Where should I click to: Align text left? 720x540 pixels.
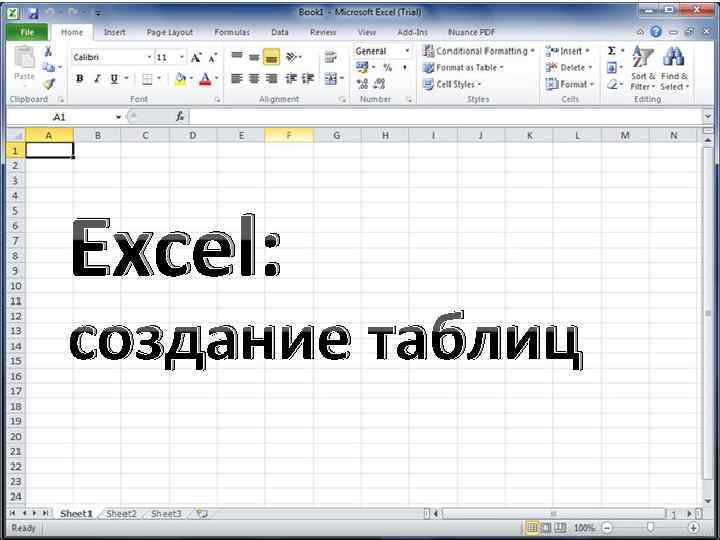click(236, 79)
